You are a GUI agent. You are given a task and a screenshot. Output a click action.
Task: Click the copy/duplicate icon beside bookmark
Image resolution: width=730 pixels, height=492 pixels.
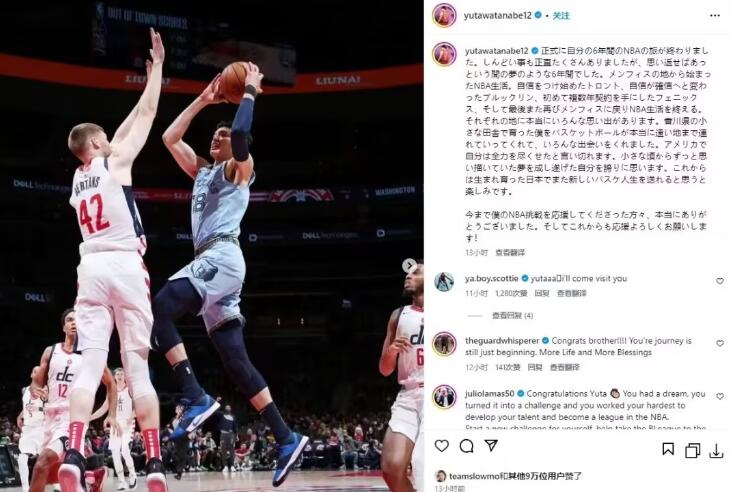coord(692,450)
